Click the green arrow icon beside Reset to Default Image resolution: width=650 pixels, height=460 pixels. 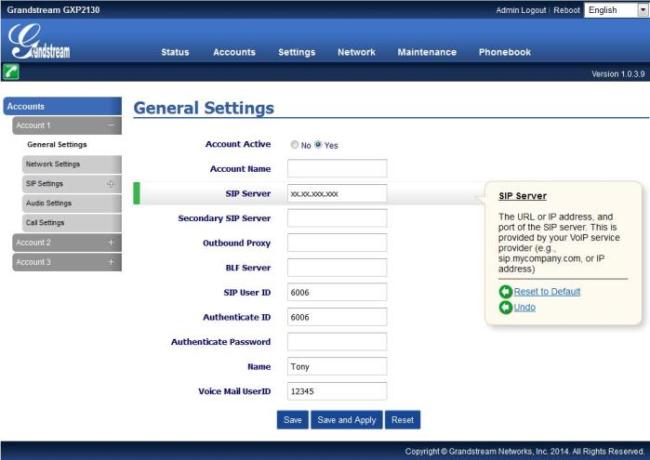[505, 292]
